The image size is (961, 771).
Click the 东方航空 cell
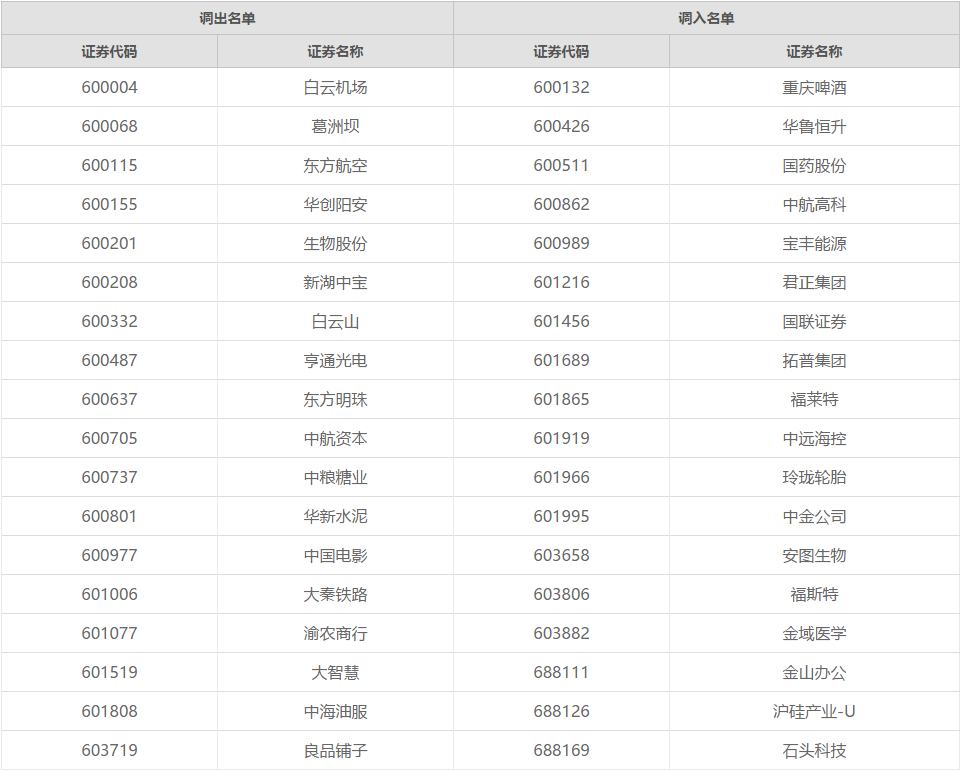tap(335, 166)
